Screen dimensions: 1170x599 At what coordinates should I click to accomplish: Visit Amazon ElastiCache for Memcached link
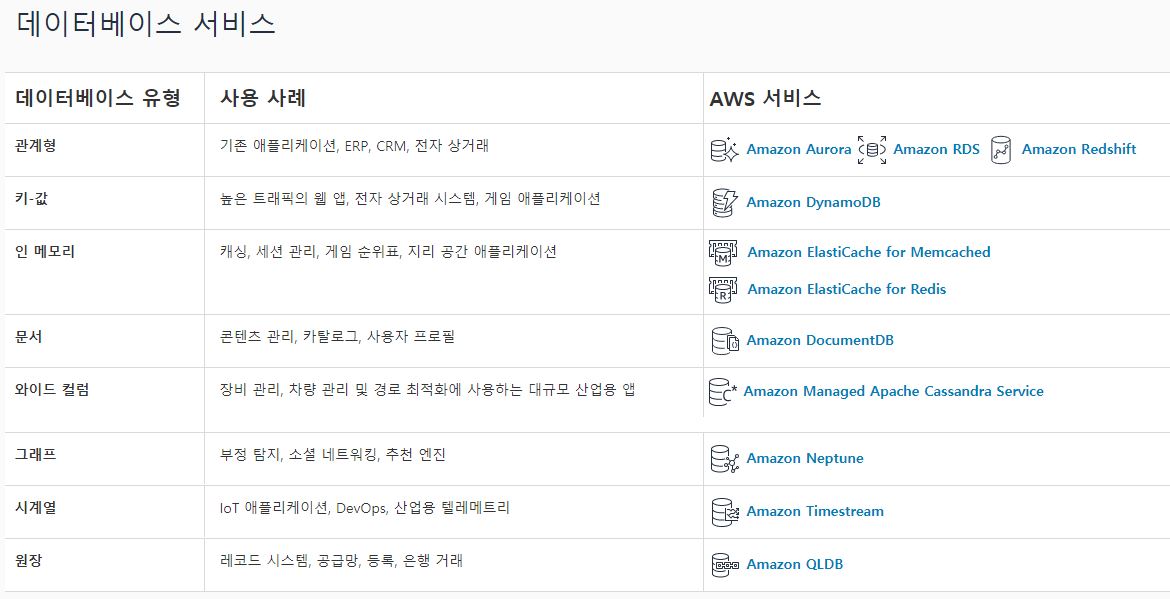click(x=869, y=252)
